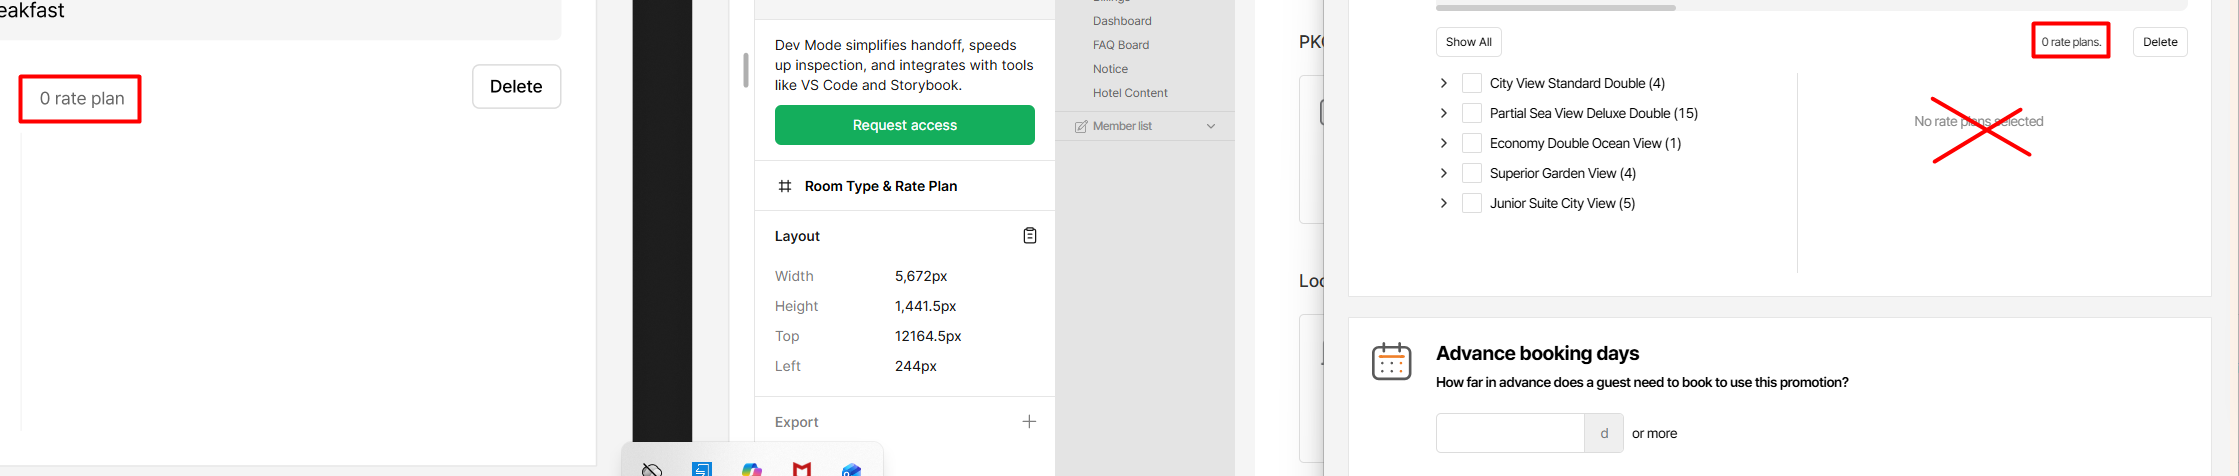Open the Gmail icon in the taskbar
This screenshot has height=476, width=2239.
coord(802,468)
